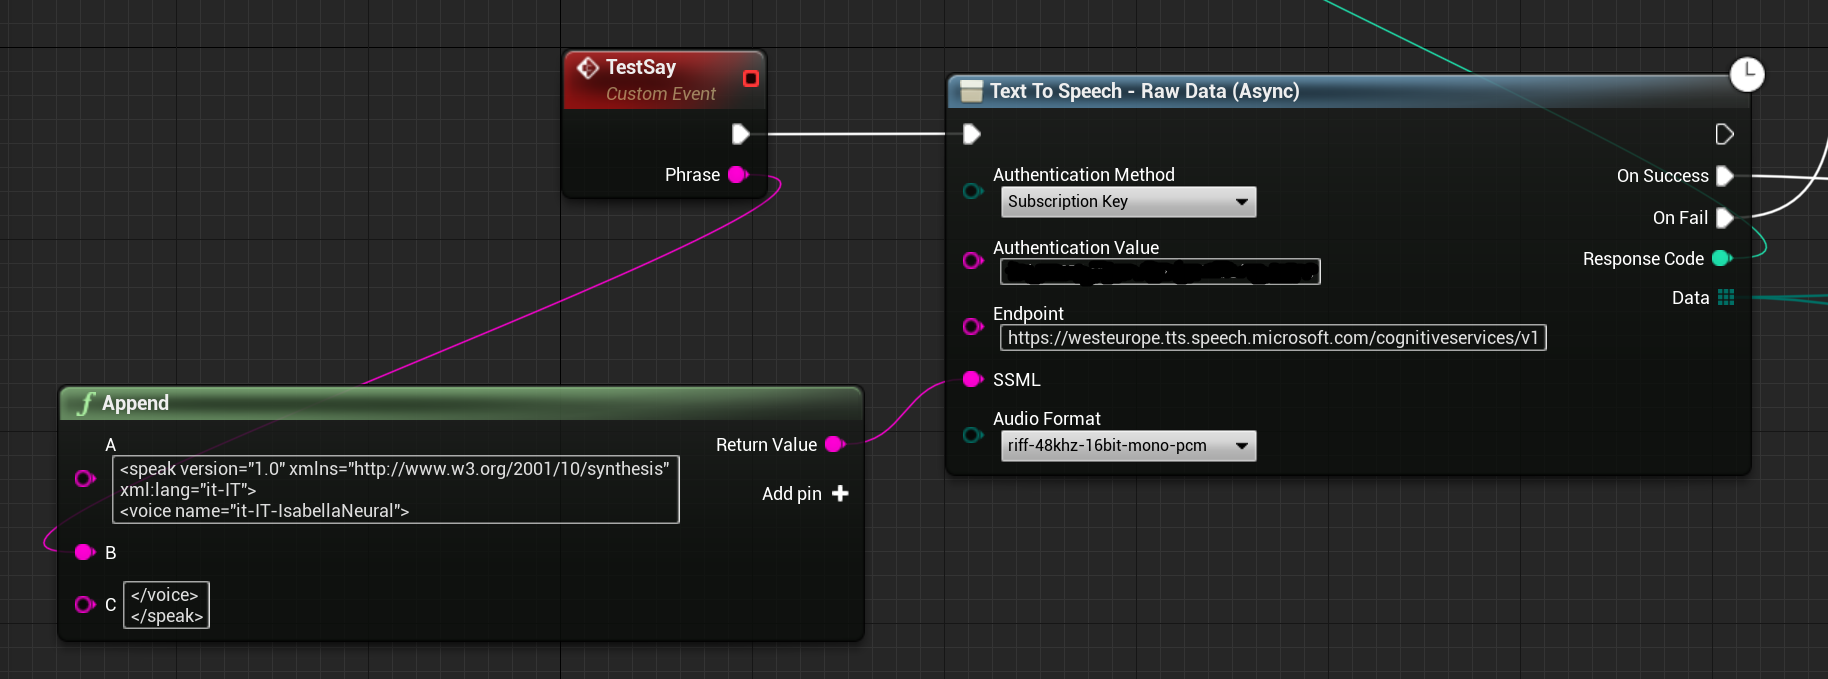This screenshot has width=1828, height=679.
Task: Add a pin to the Append node
Action: (805, 494)
